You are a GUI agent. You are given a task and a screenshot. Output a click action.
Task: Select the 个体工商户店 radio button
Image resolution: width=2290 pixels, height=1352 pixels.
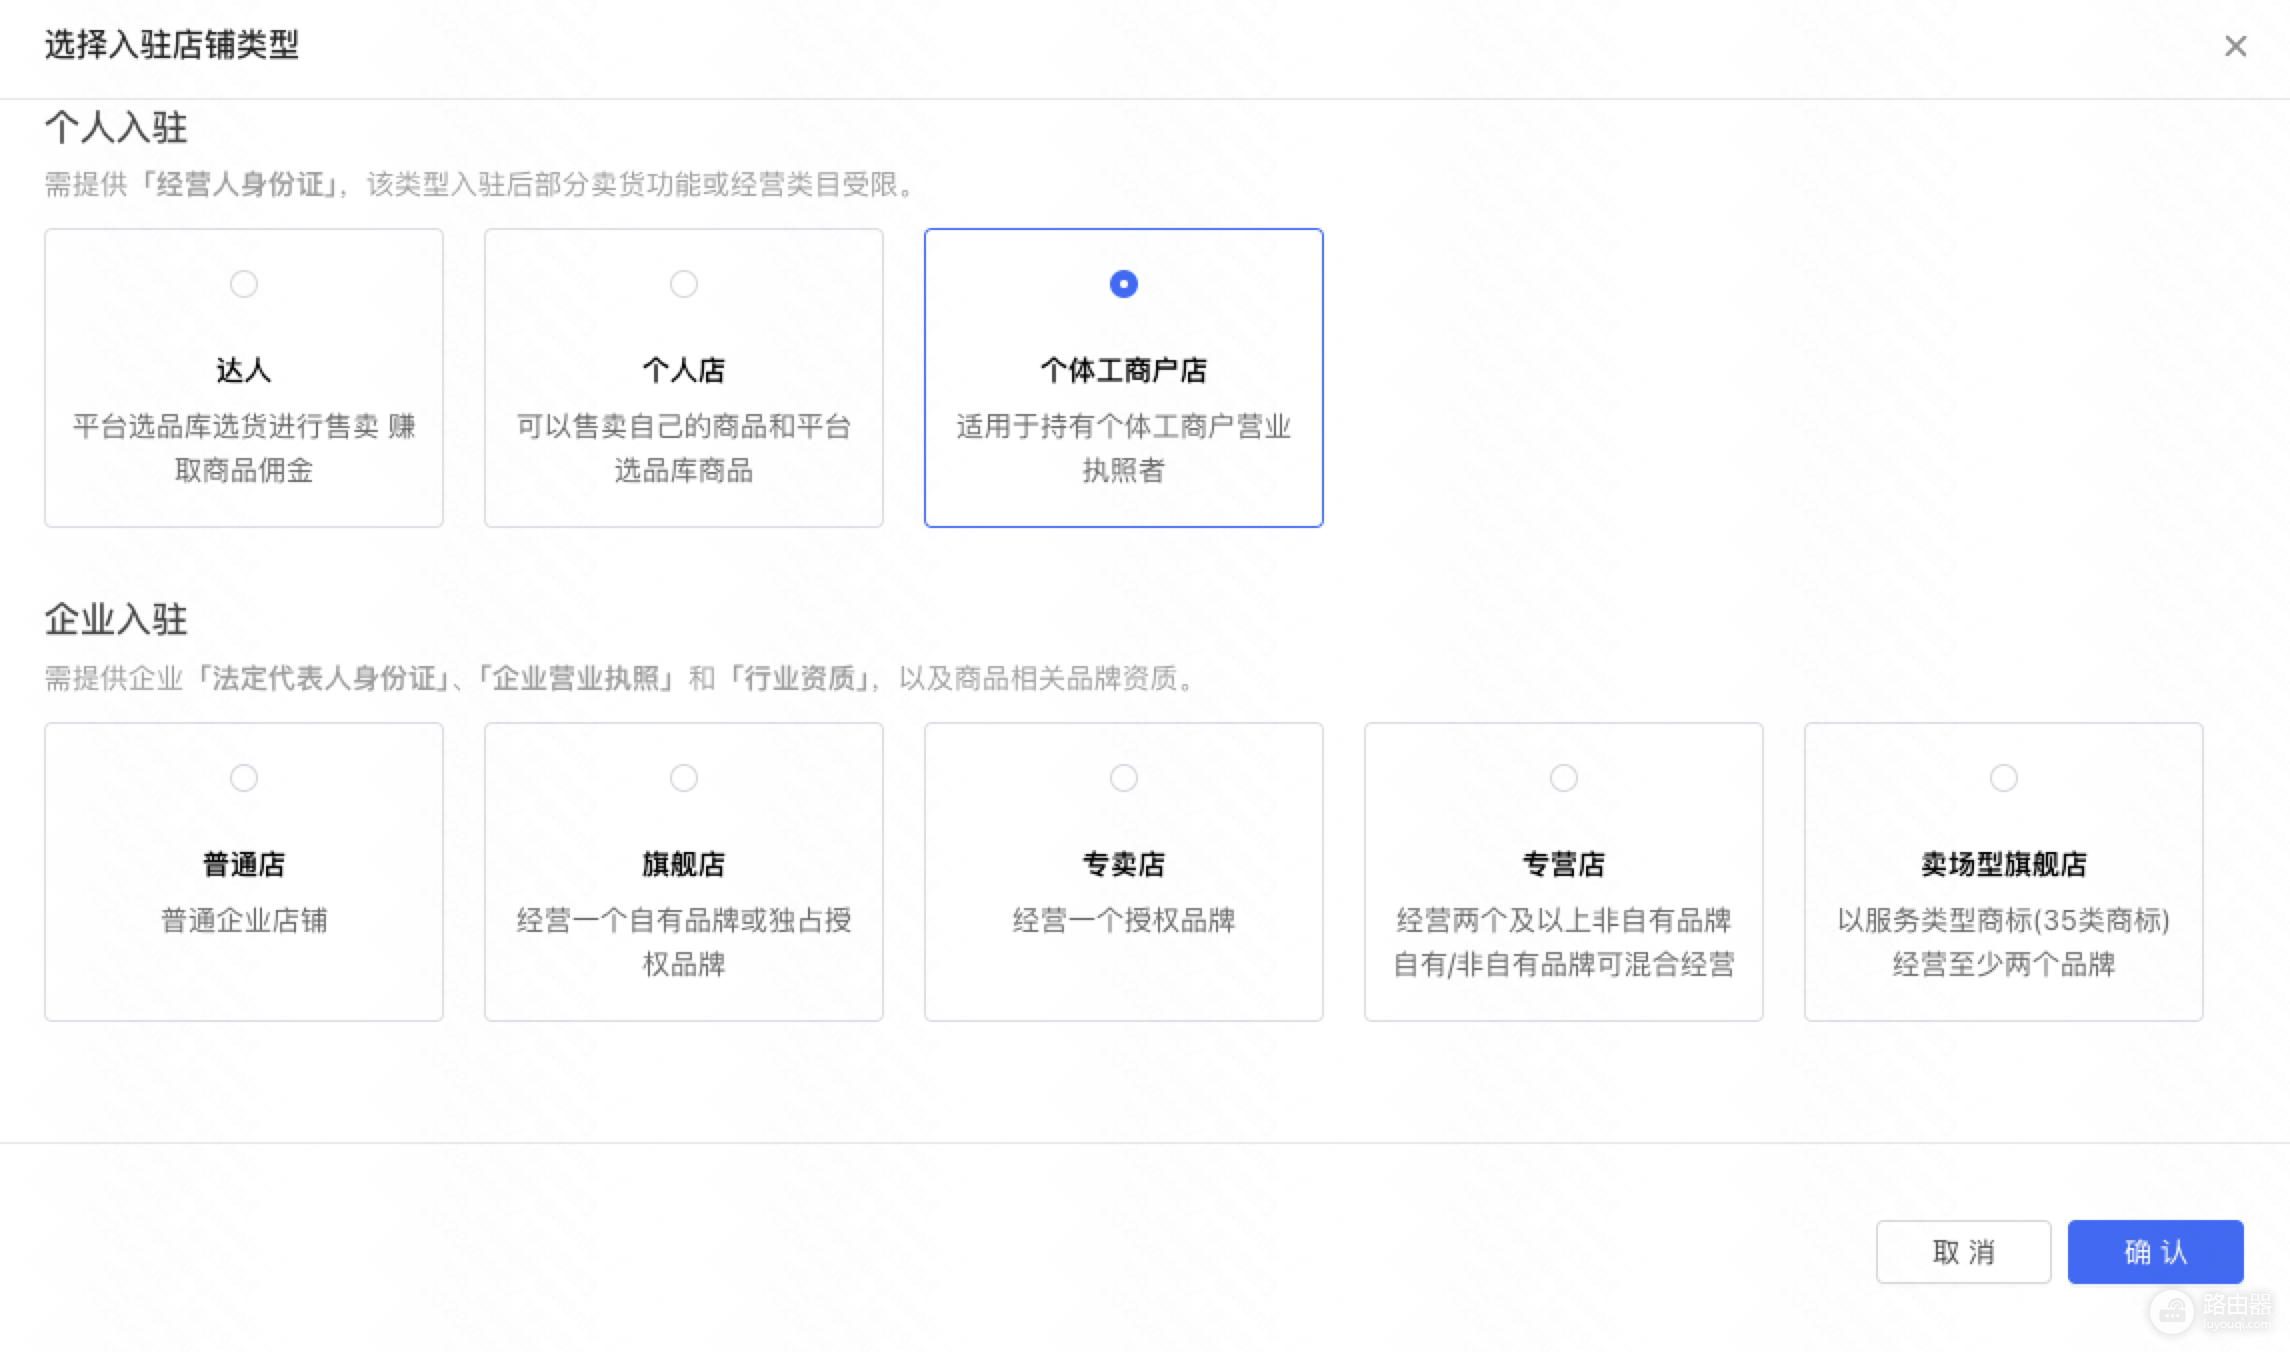tap(1124, 284)
